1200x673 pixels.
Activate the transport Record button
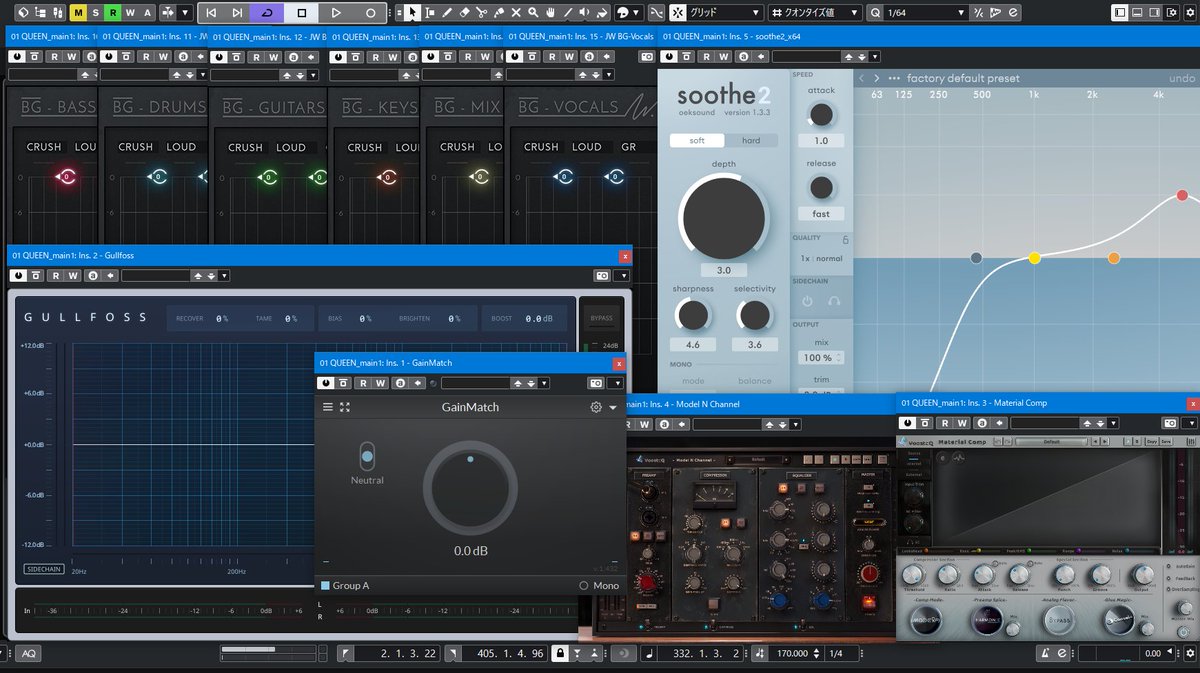pyautogui.click(x=370, y=13)
